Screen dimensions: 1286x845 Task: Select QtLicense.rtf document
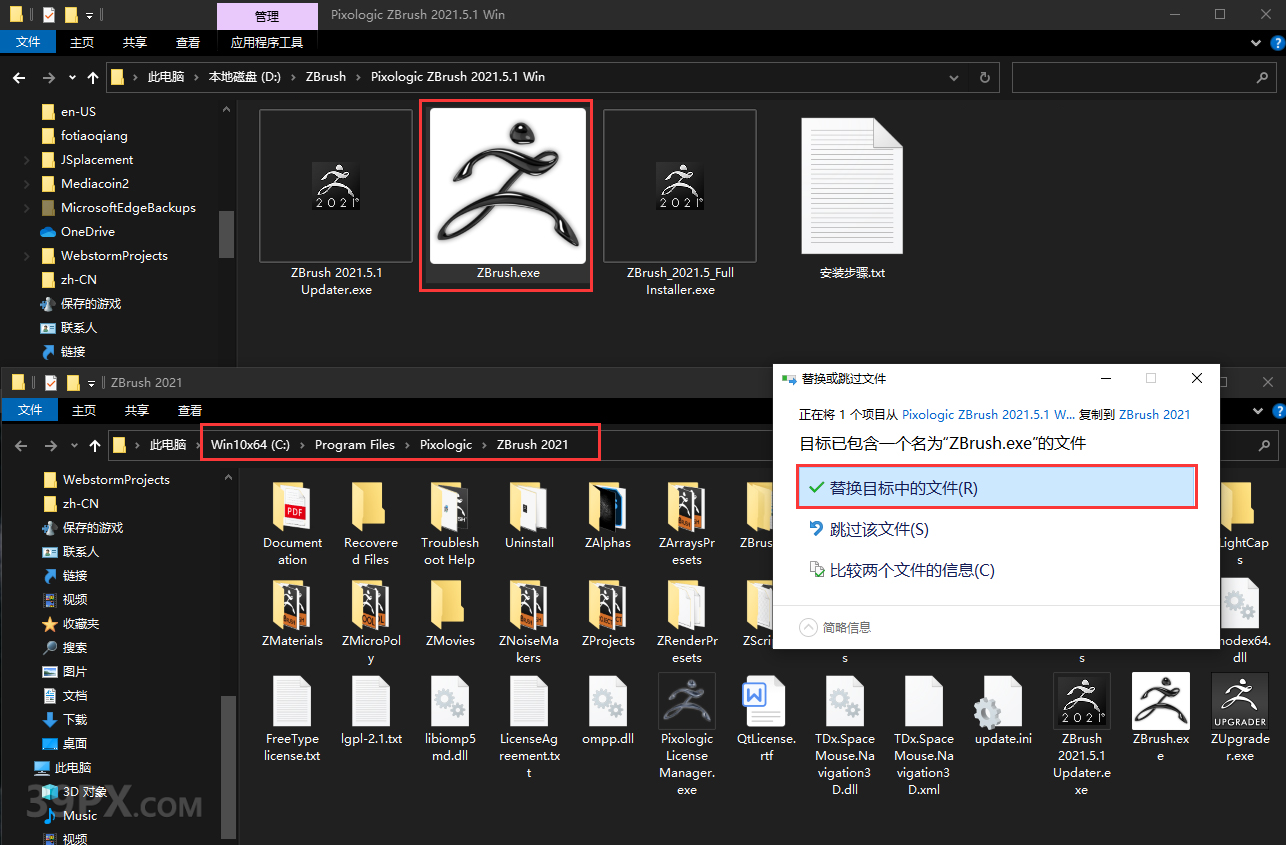click(x=766, y=719)
